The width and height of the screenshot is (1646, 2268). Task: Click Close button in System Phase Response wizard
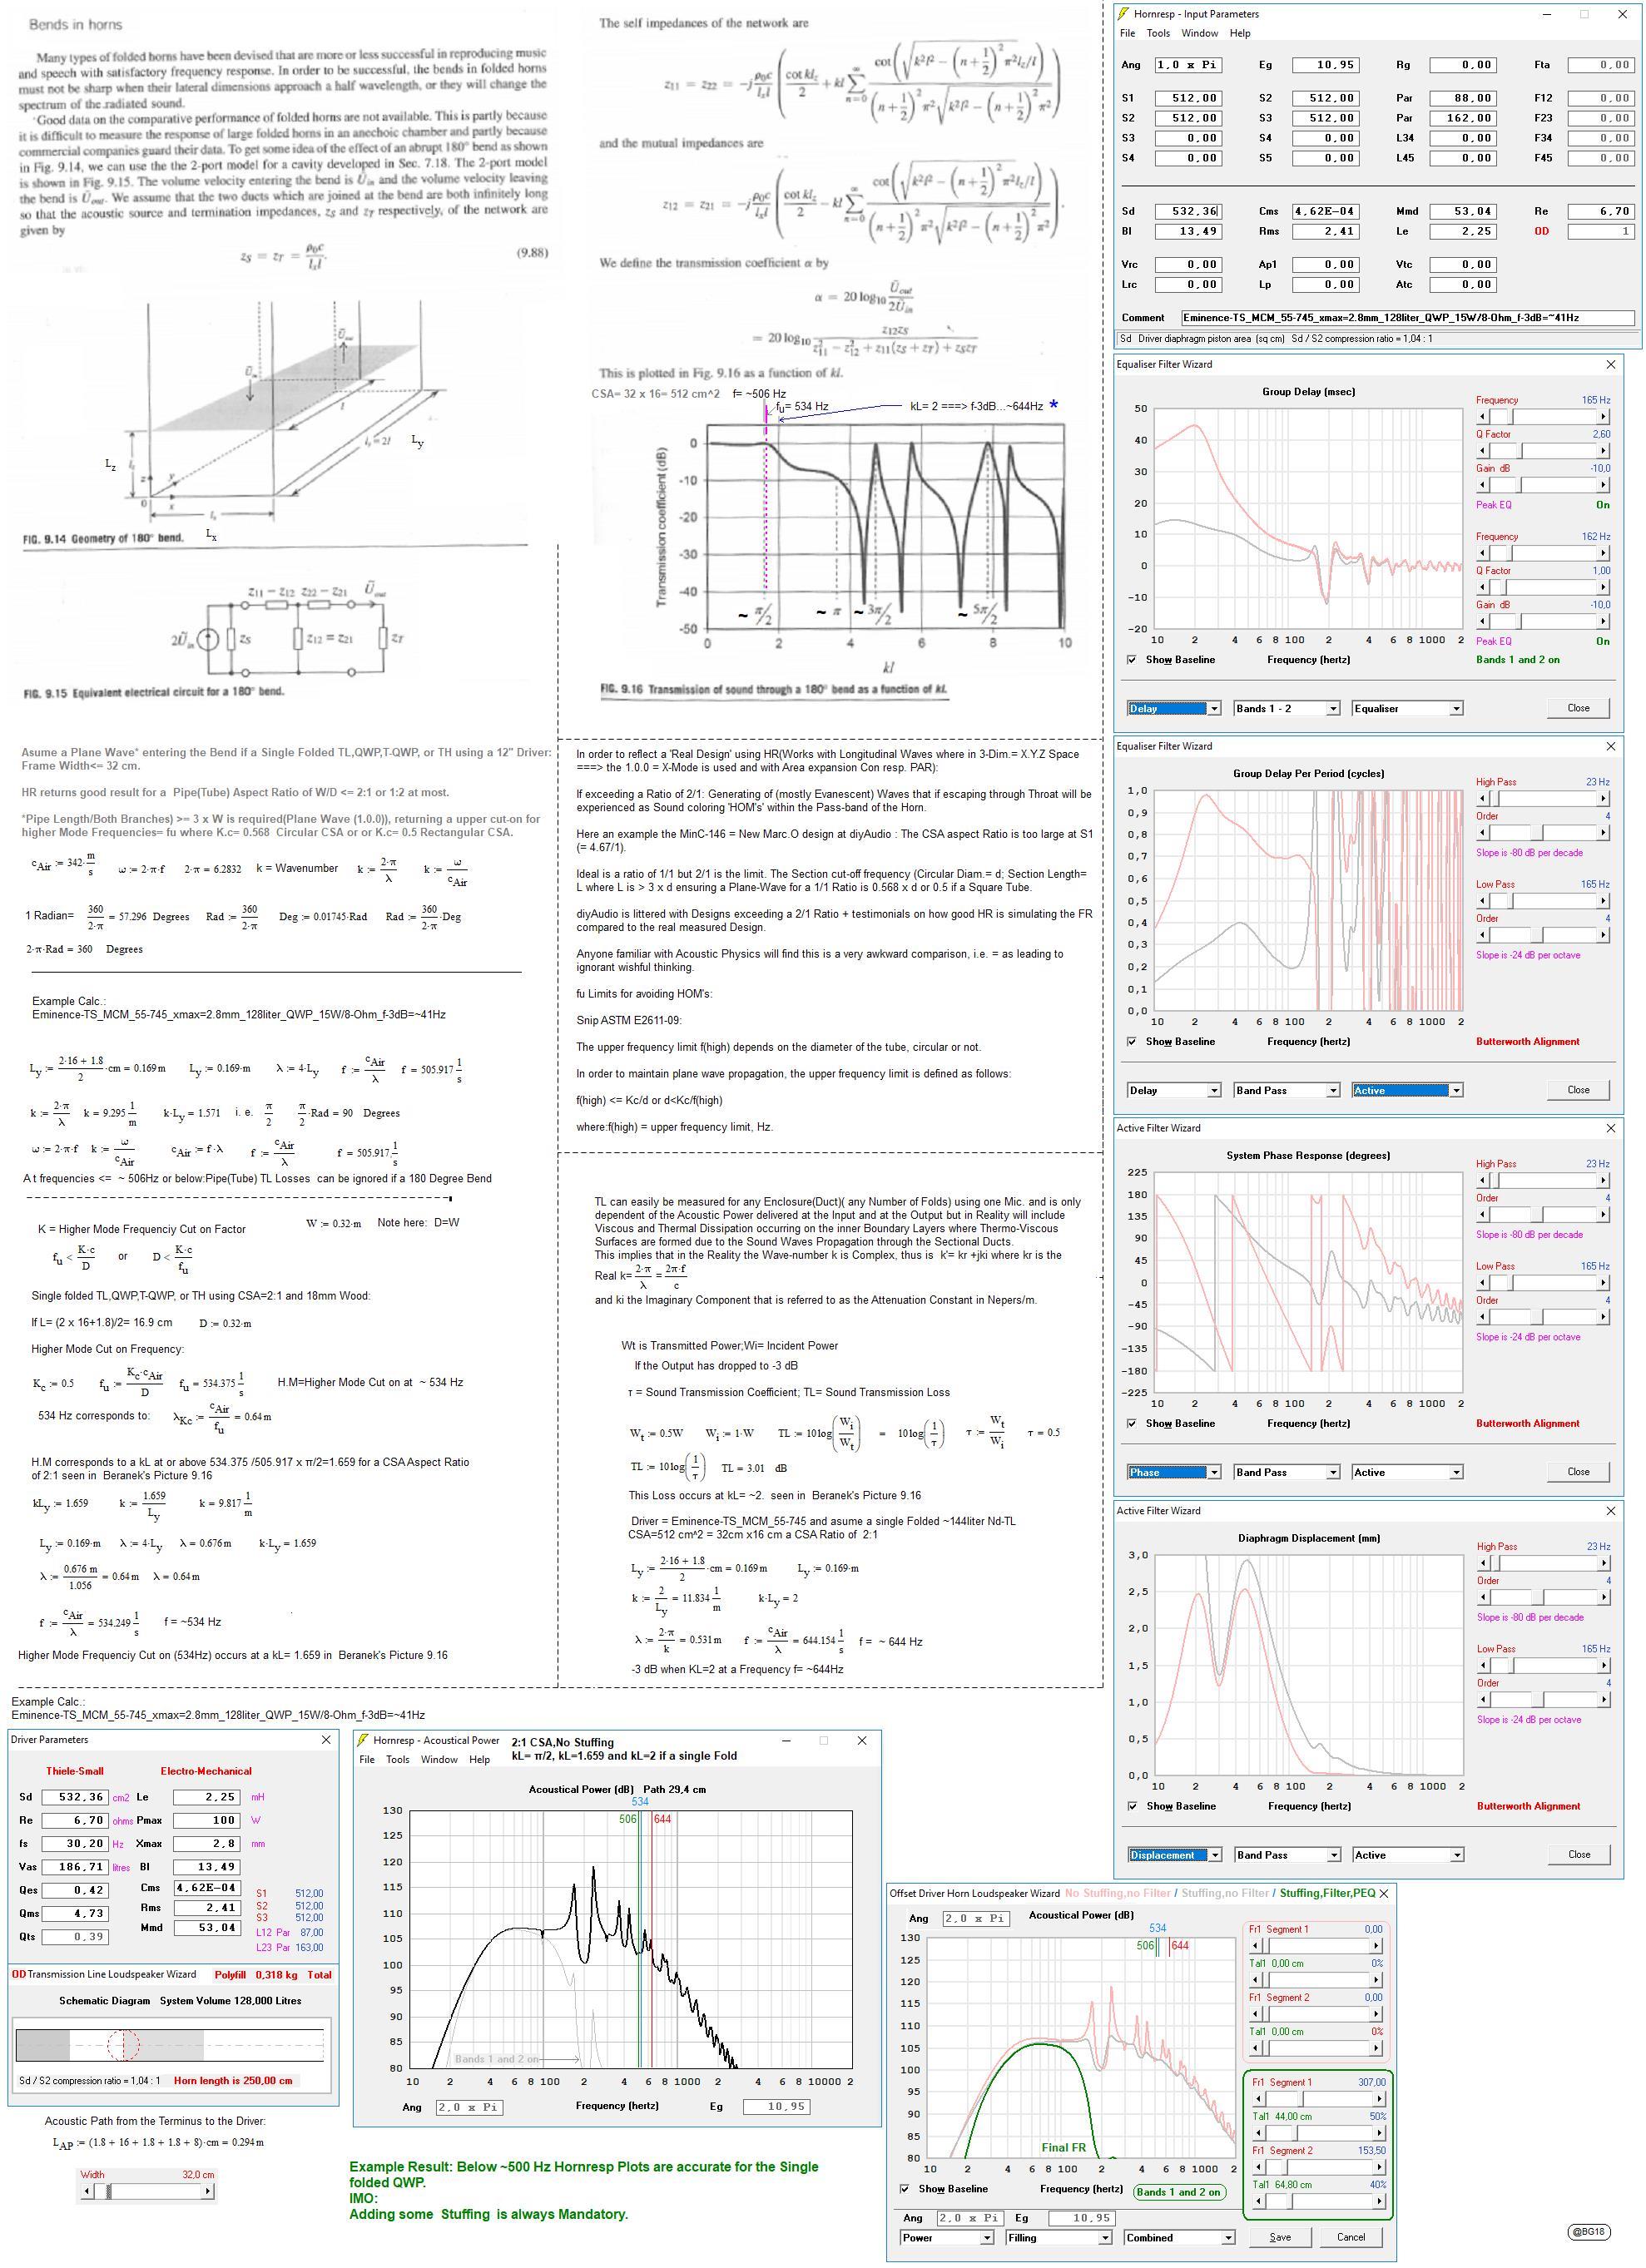click(x=1578, y=1472)
